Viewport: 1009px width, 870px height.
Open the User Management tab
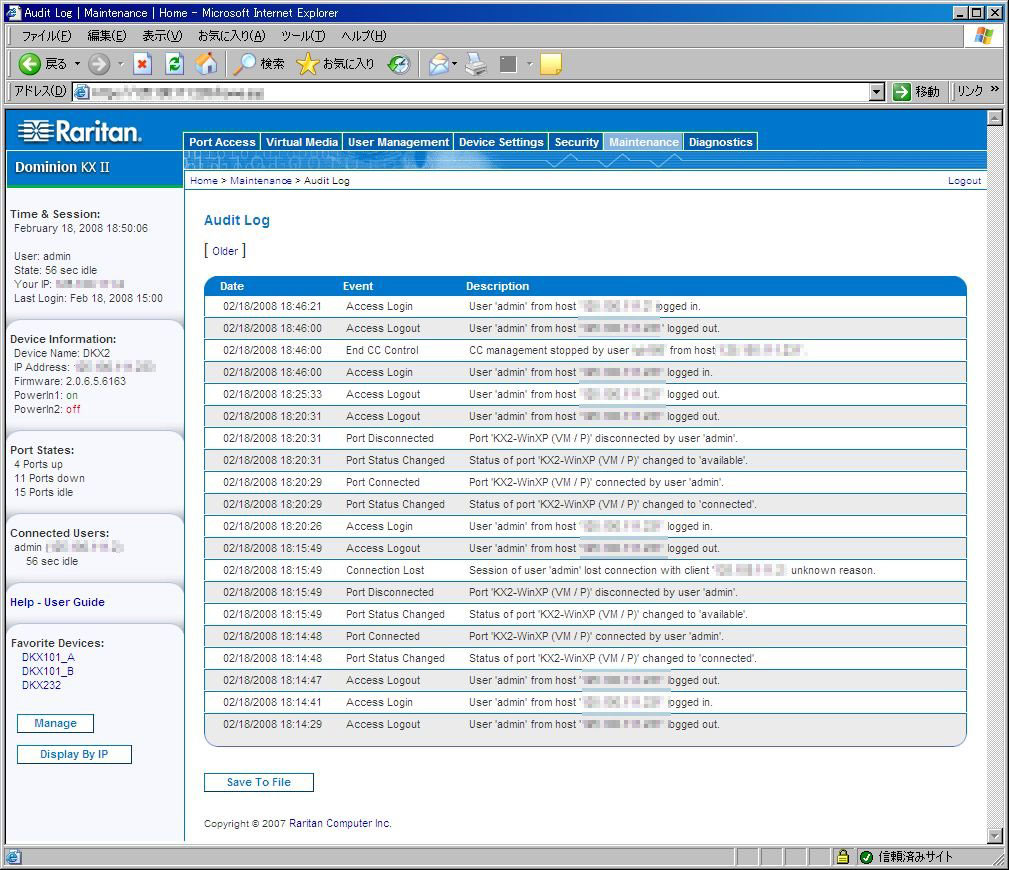(398, 142)
